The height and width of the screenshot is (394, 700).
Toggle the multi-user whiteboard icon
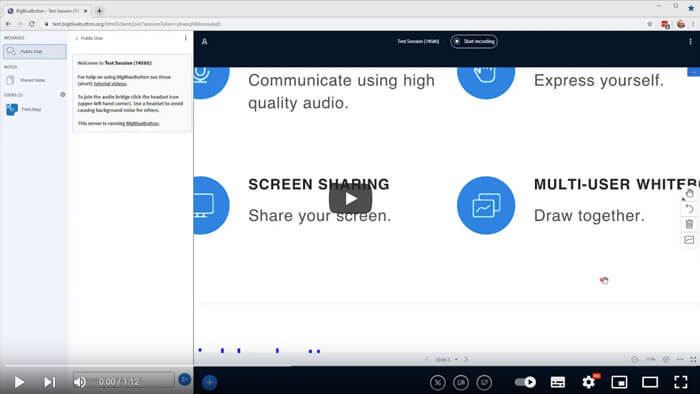689,240
